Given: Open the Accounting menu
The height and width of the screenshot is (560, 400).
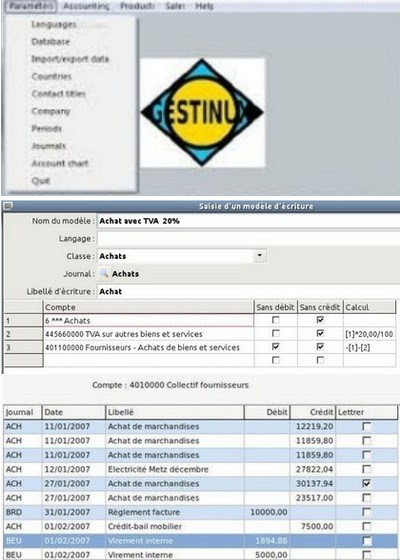Looking at the screenshot, I should pyautogui.click(x=86, y=6).
